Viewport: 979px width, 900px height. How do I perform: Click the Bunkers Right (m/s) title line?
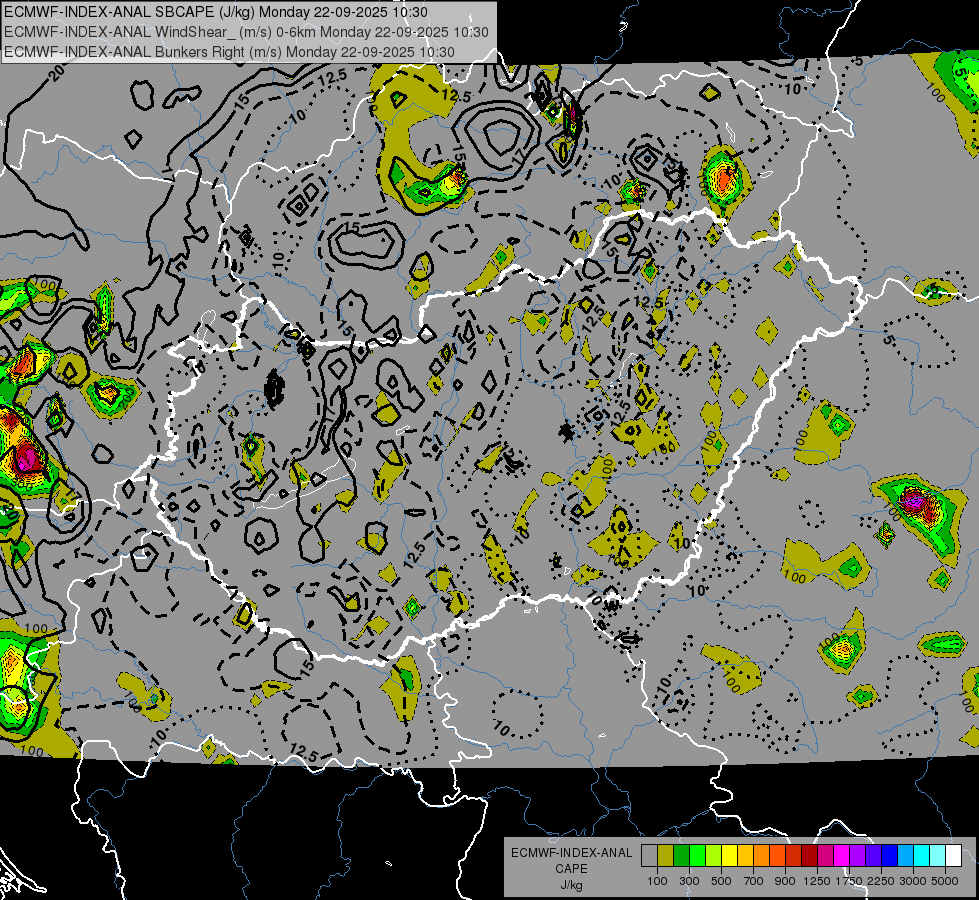(243, 50)
